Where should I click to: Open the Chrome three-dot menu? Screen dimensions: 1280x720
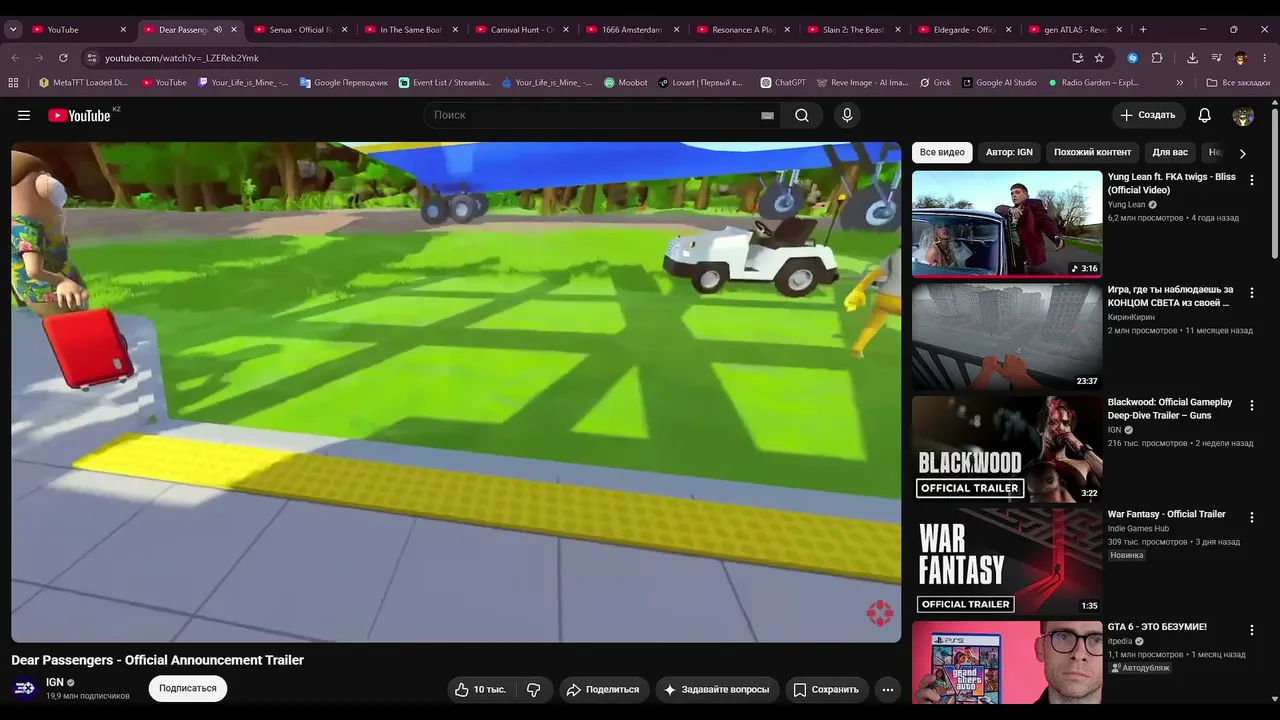pyautogui.click(x=1265, y=58)
